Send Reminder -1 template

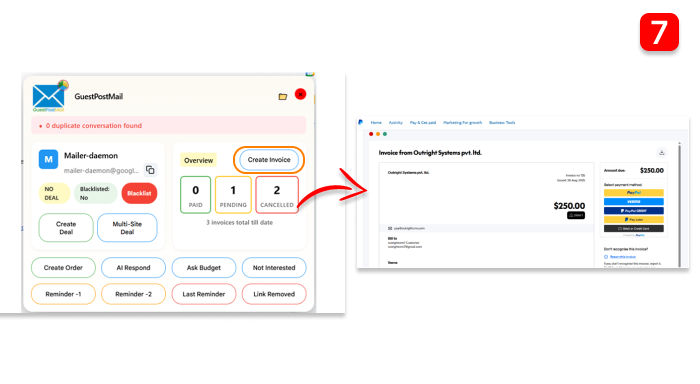(63, 294)
